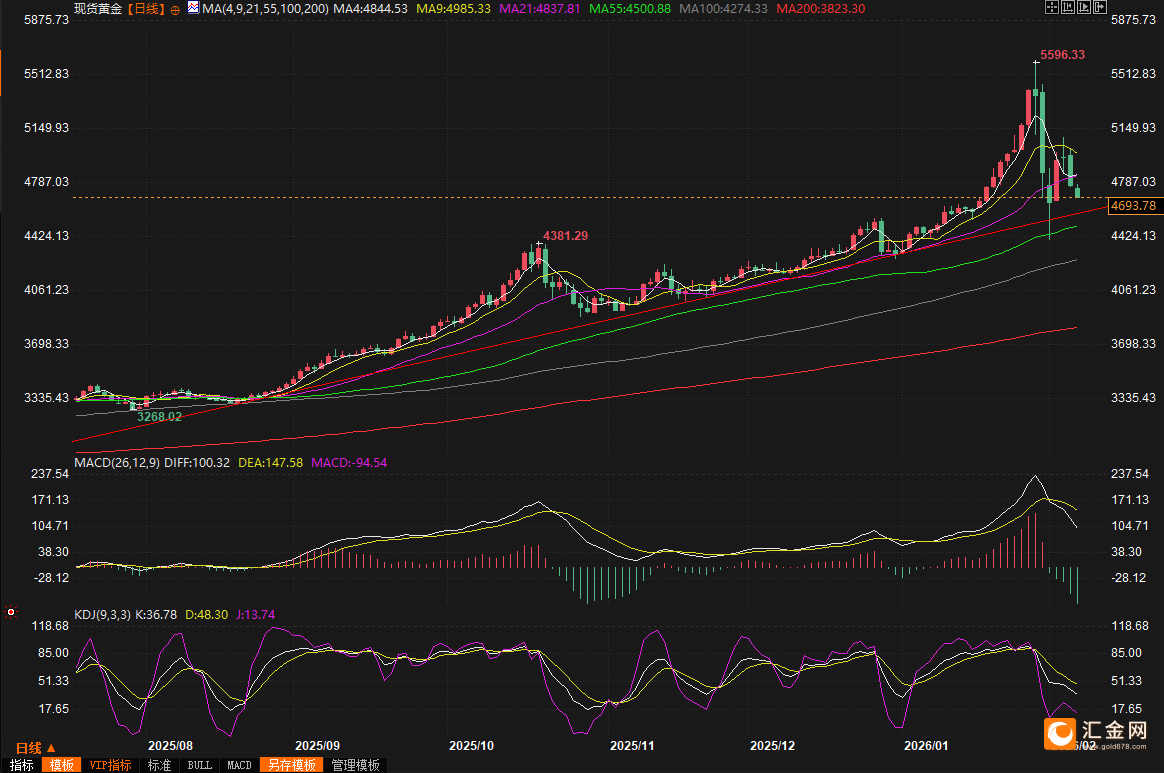Click the 管理模板 manage templates button
This screenshot has height=773, width=1164.
(x=355, y=765)
